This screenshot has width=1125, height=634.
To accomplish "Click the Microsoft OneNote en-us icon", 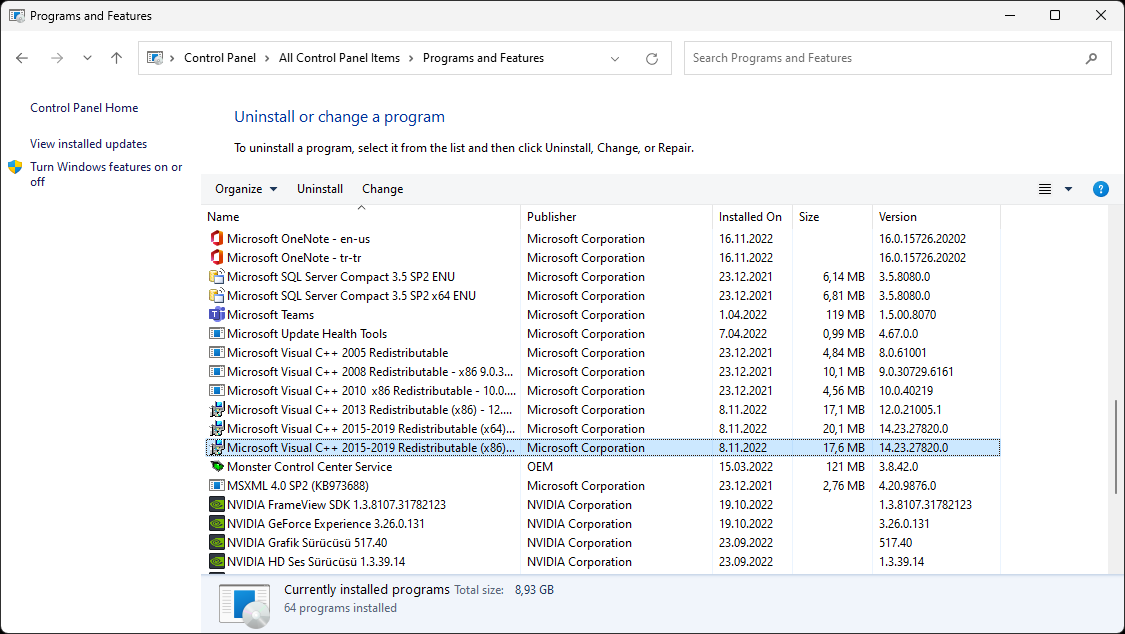I will click(216, 239).
